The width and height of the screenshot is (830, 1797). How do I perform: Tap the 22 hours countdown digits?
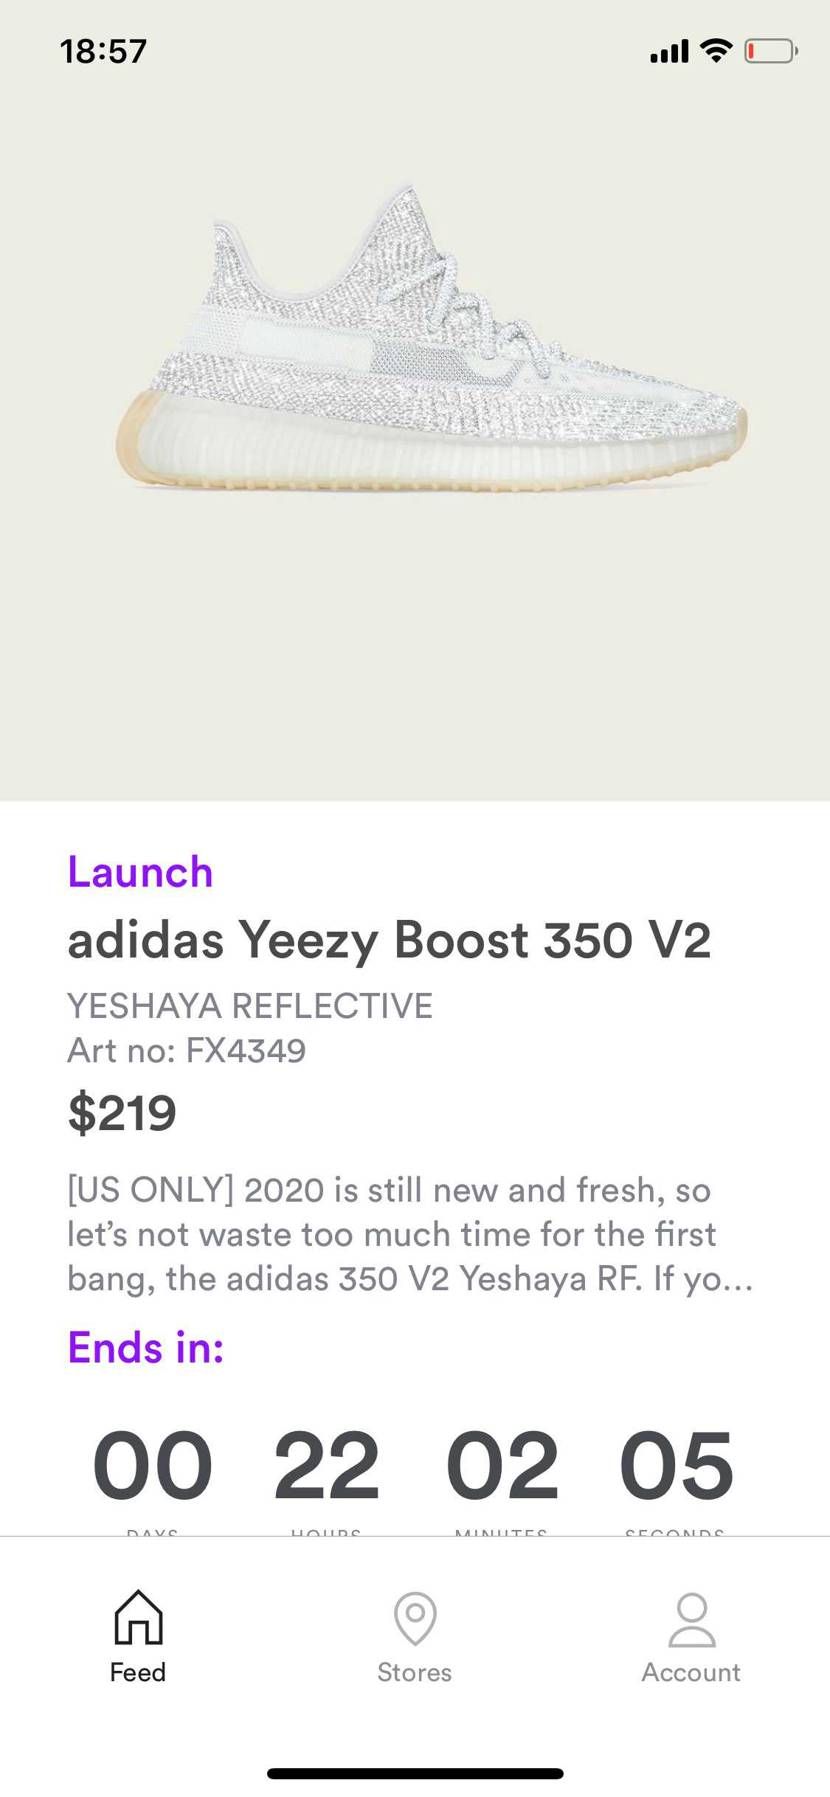(327, 1466)
